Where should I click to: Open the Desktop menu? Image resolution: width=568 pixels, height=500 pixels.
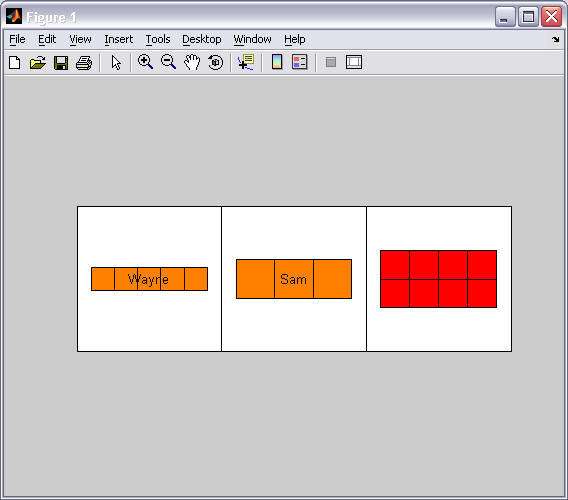pyautogui.click(x=201, y=39)
